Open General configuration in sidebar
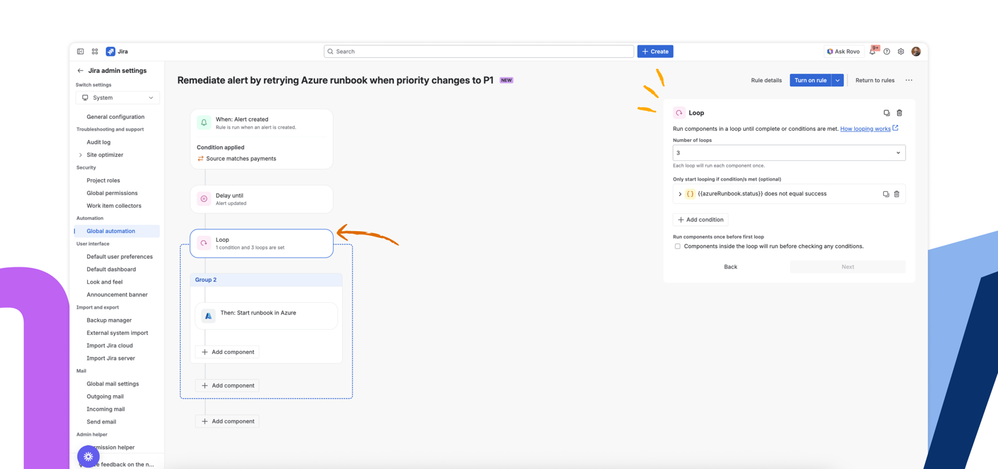Viewport: 998px width, 469px height. 115,116
